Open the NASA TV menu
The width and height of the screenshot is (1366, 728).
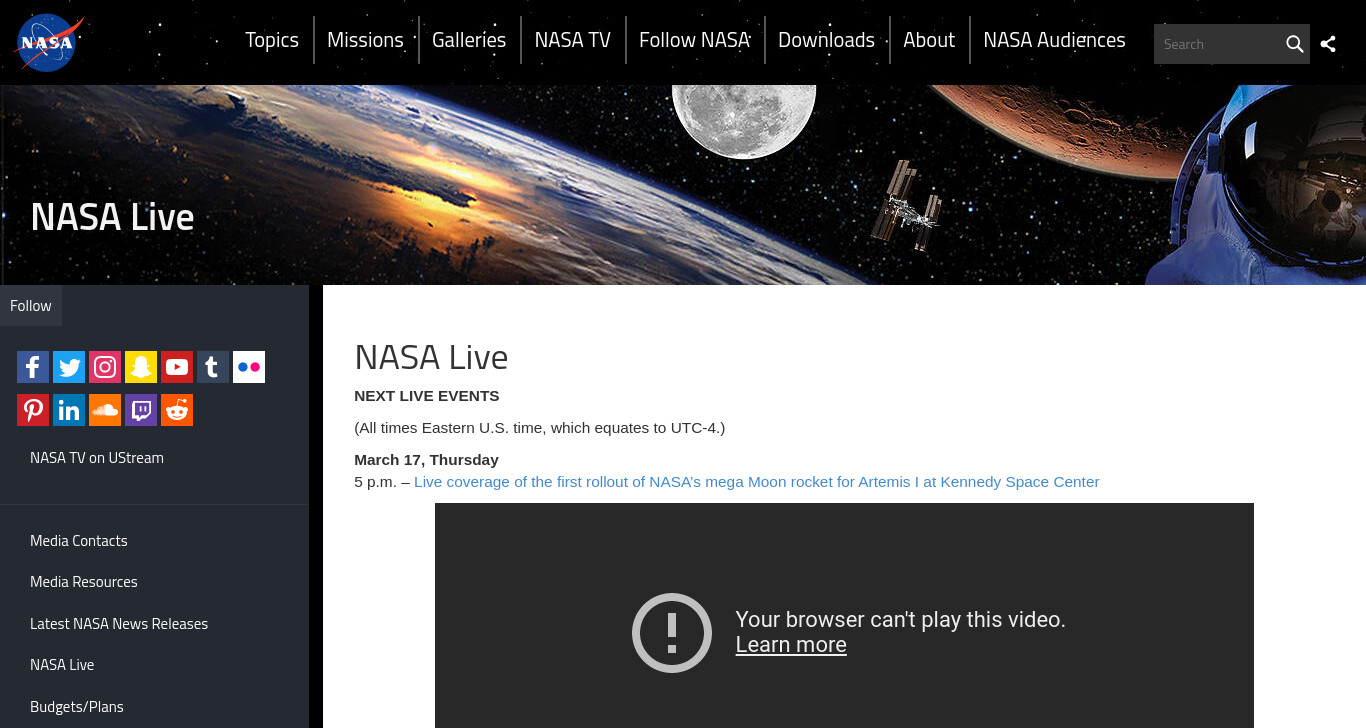573,40
